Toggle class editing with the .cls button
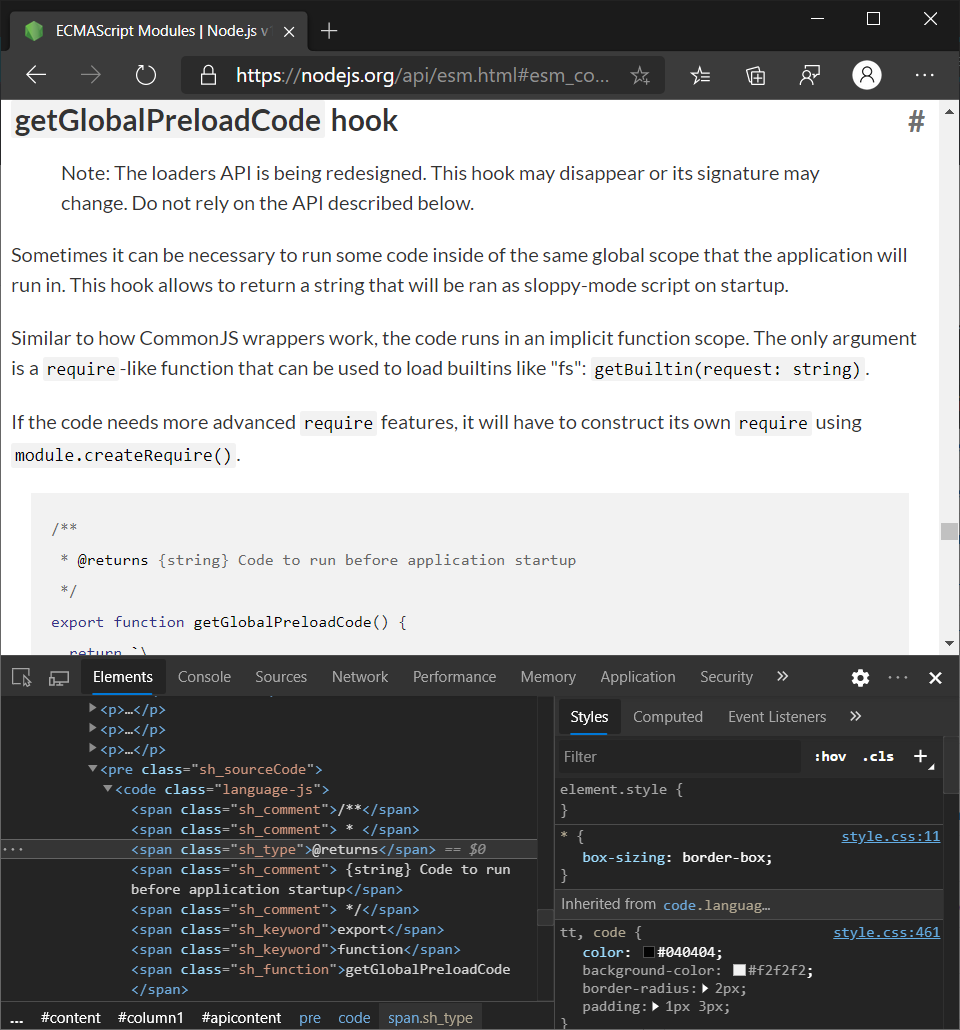This screenshot has width=960, height=1030. [x=877, y=756]
